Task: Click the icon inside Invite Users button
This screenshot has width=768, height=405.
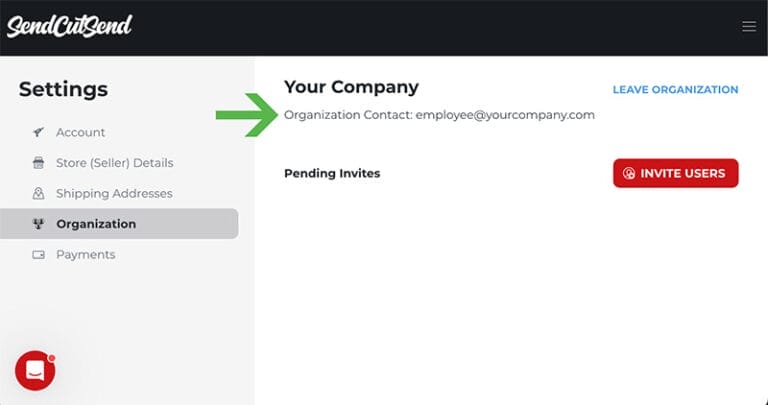Action: click(x=629, y=173)
